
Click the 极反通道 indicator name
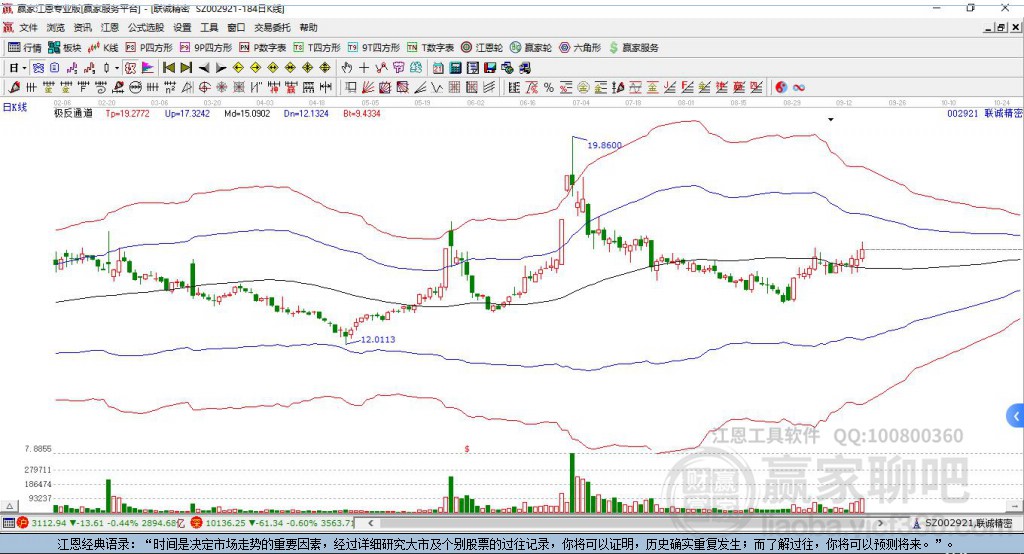(x=73, y=114)
